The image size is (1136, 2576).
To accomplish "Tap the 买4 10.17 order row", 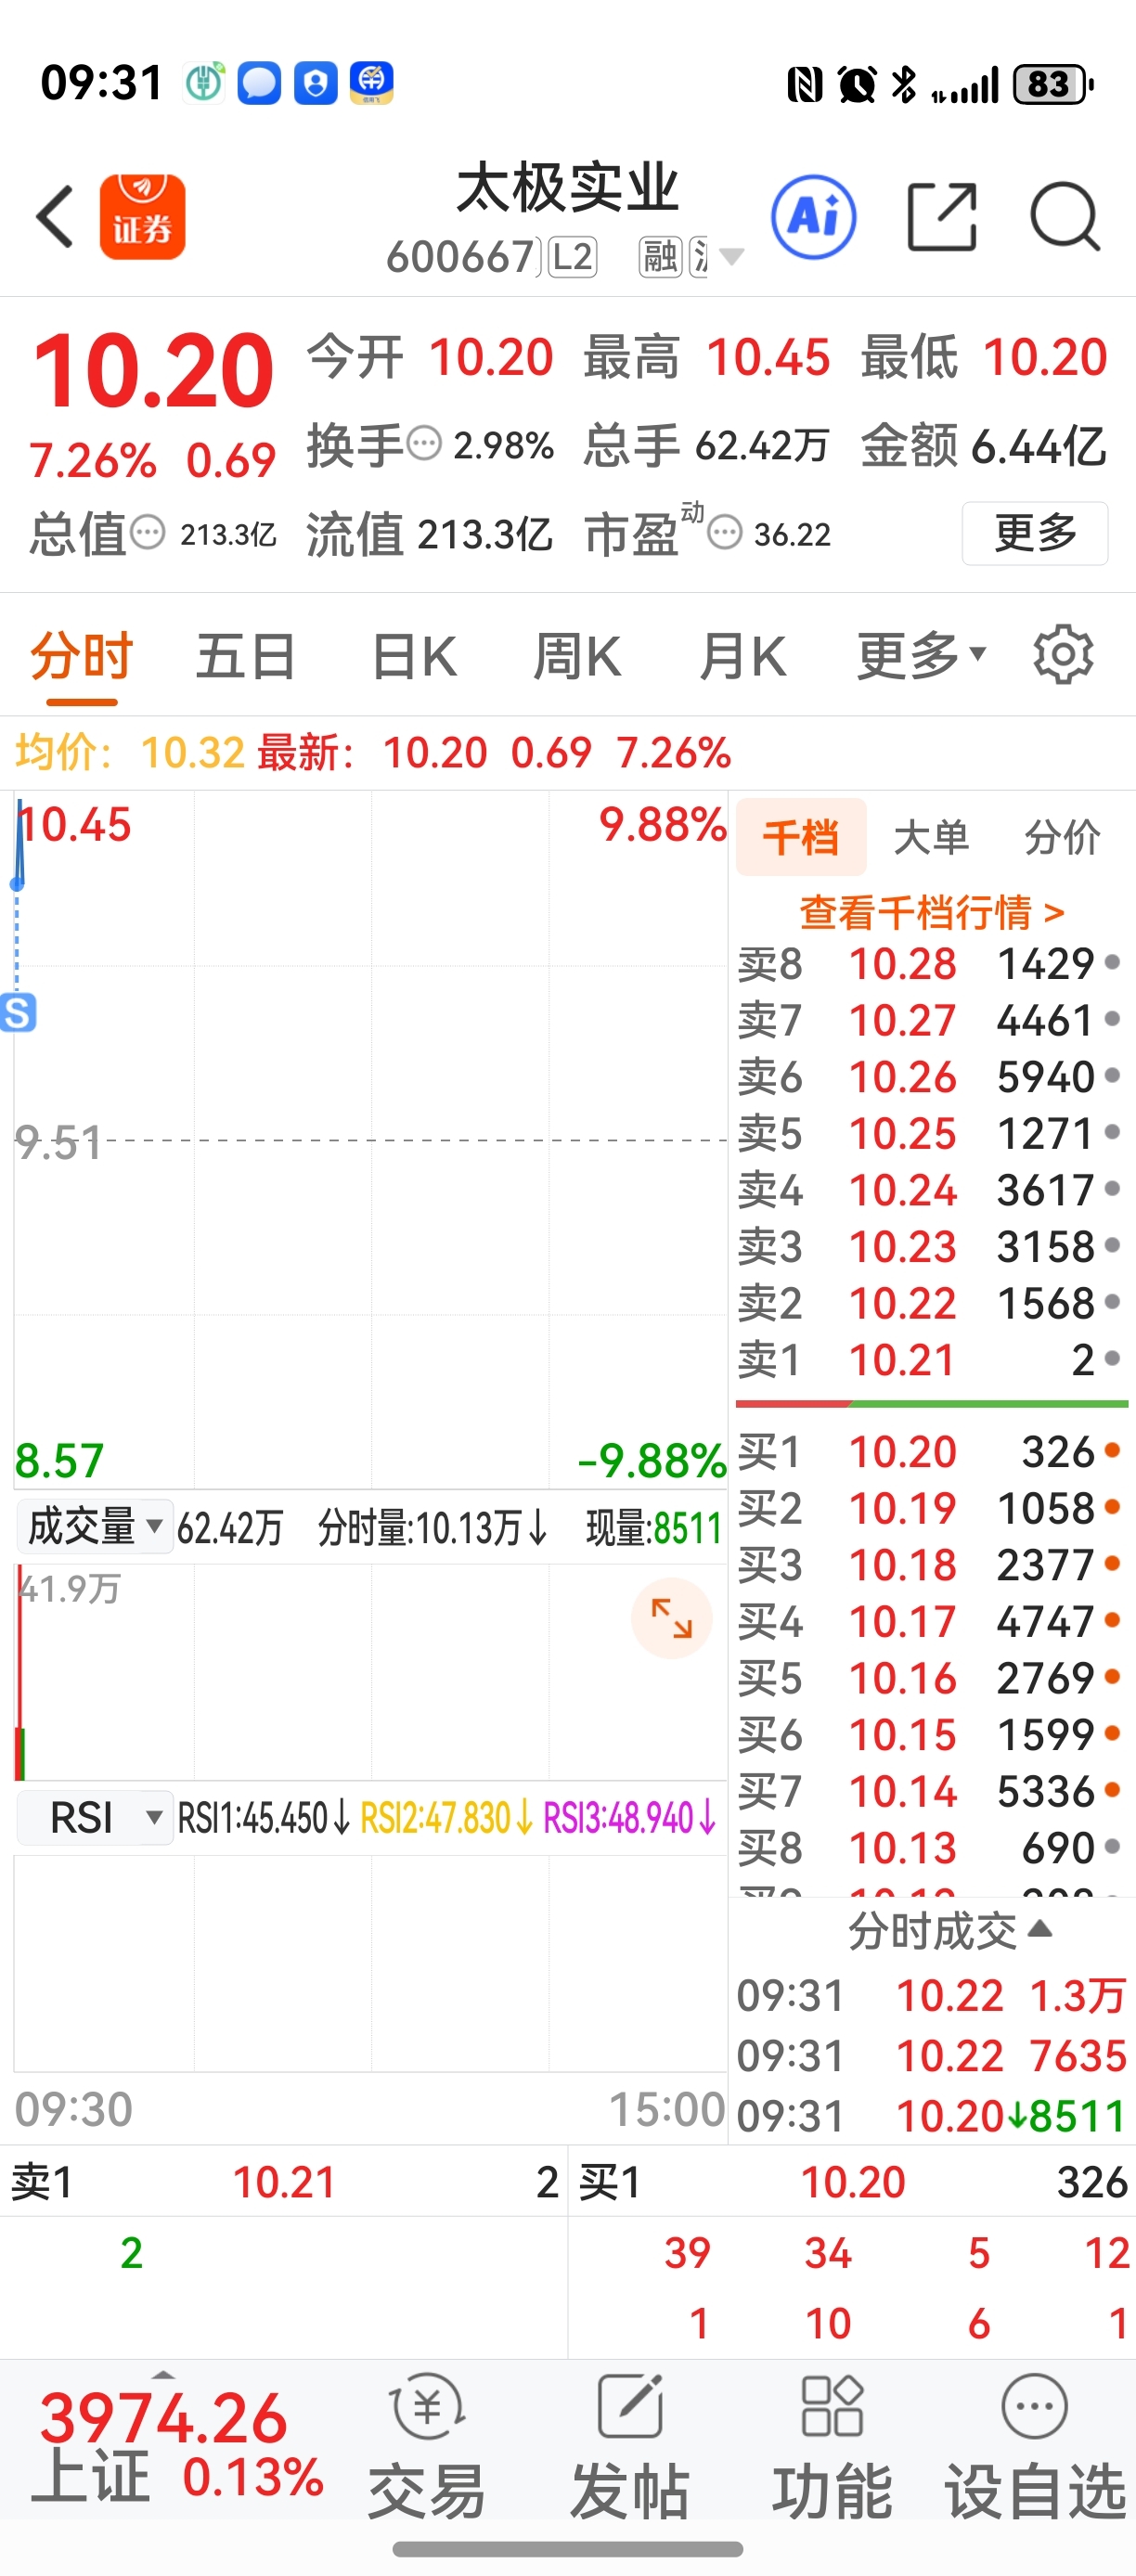I will tap(931, 1621).
